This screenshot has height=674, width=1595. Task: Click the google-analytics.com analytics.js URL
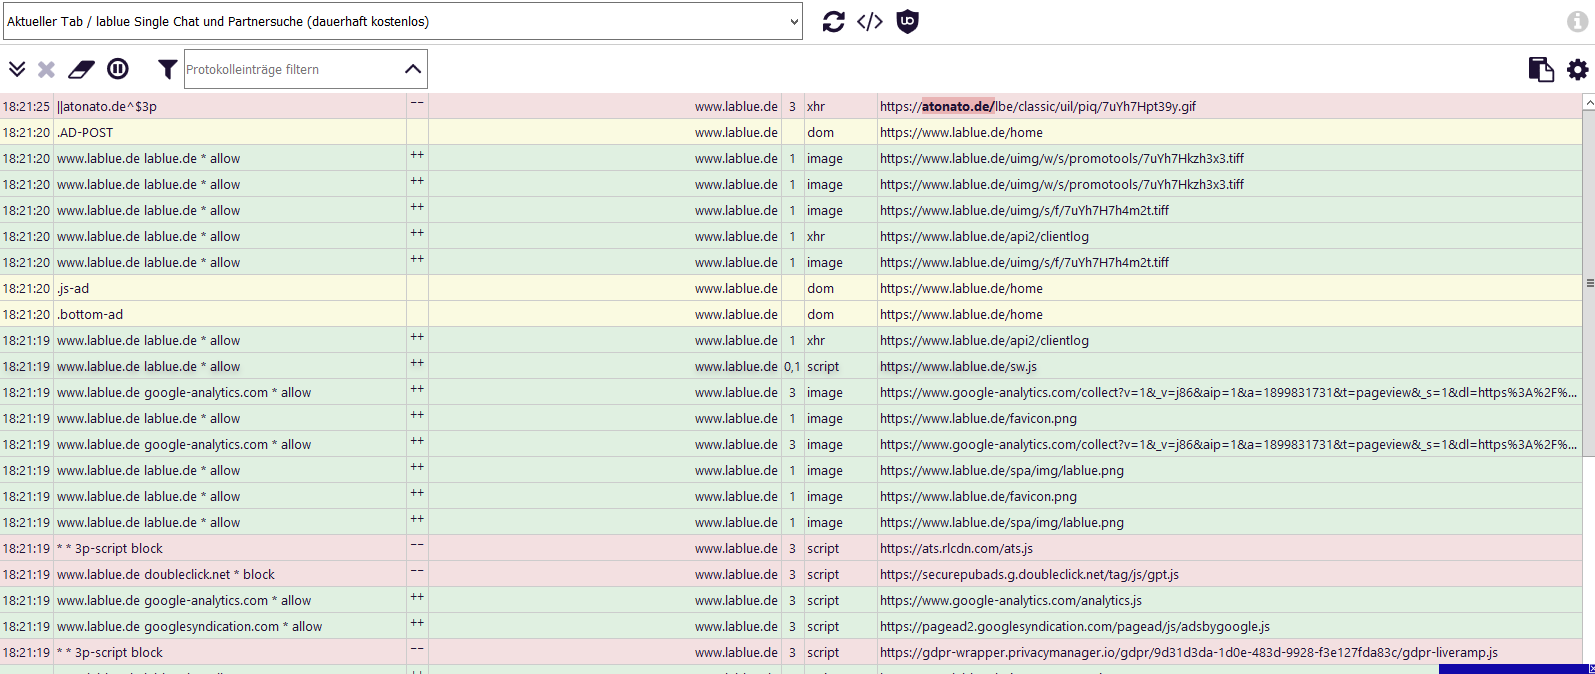(1010, 601)
